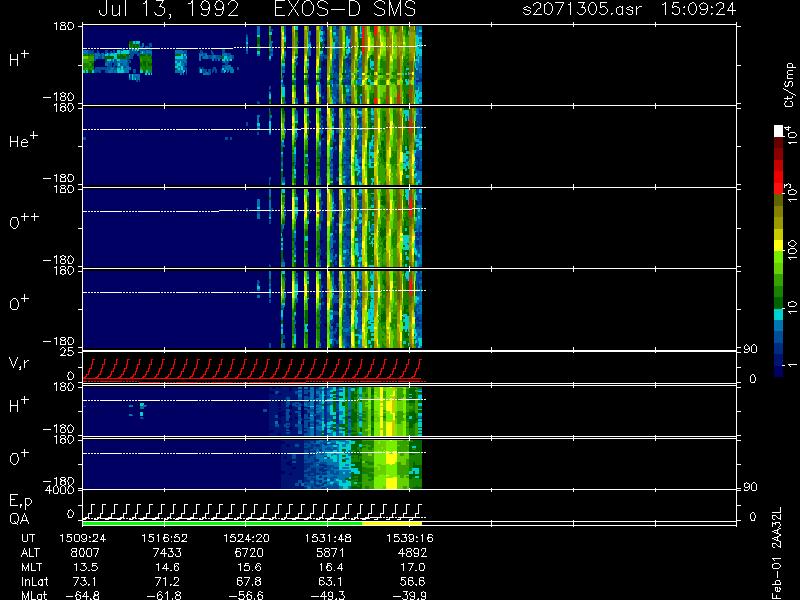
Task: Click the altitude value "8007"
Action: [86, 553]
